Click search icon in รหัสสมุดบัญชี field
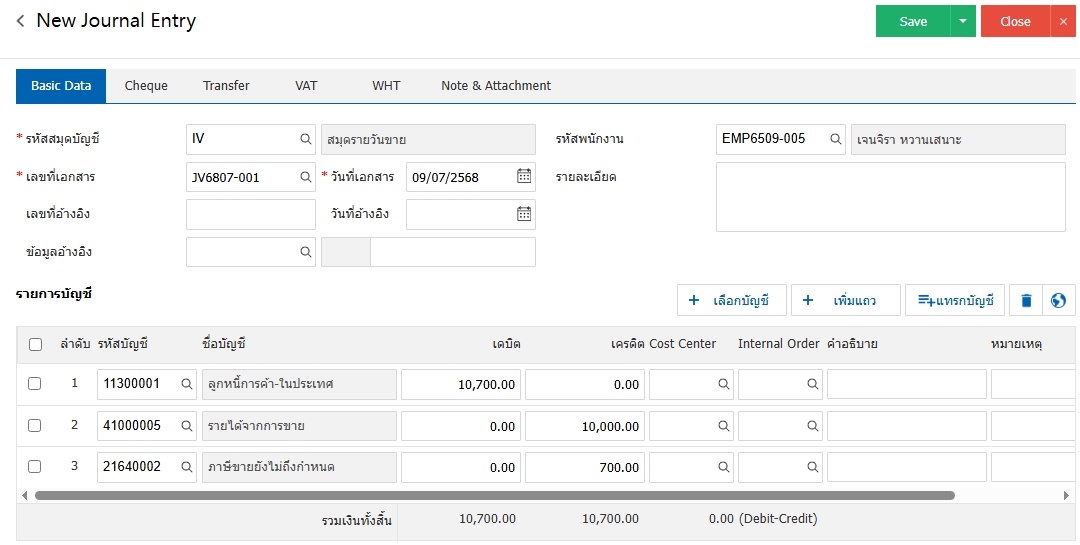The image size is (1080, 545). (306, 139)
